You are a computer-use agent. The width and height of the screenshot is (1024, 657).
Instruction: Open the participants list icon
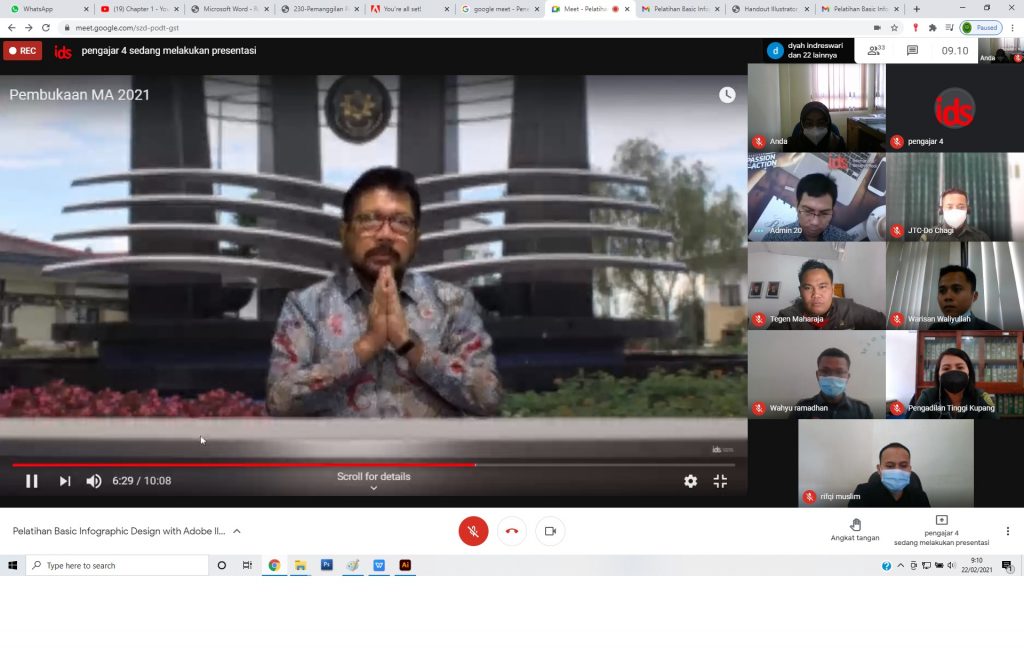876,50
